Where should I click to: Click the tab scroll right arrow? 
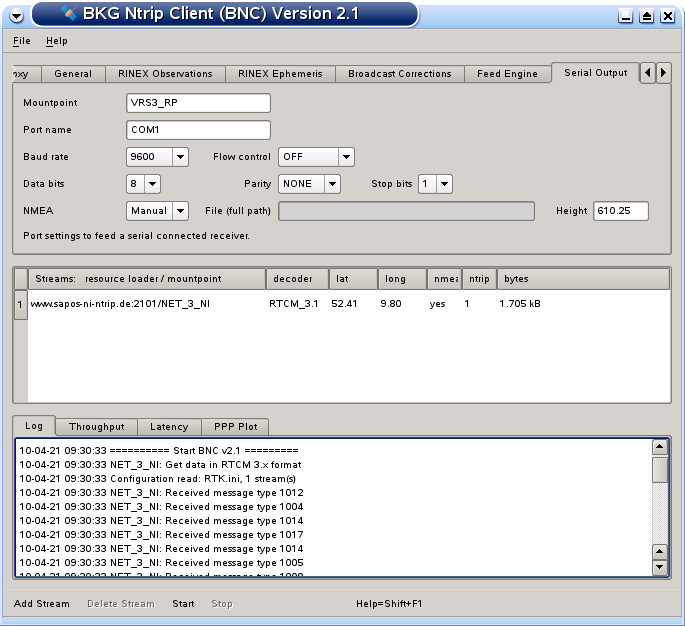664,73
